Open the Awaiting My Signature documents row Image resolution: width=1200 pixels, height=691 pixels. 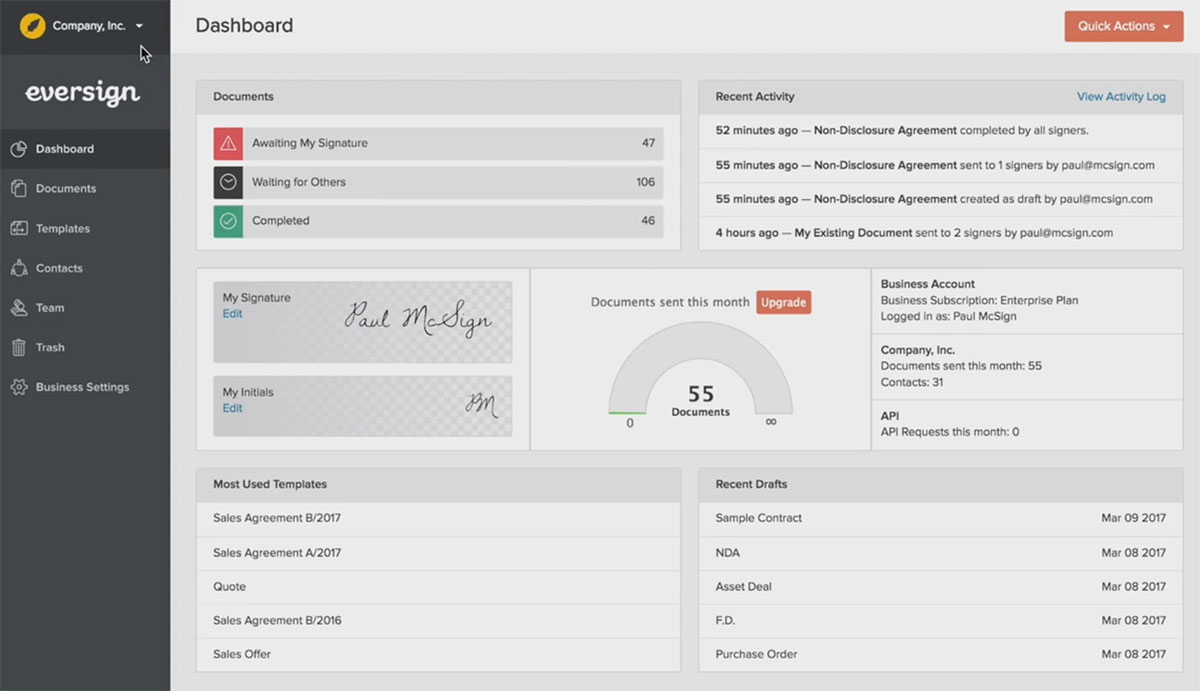tap(438, 143)
